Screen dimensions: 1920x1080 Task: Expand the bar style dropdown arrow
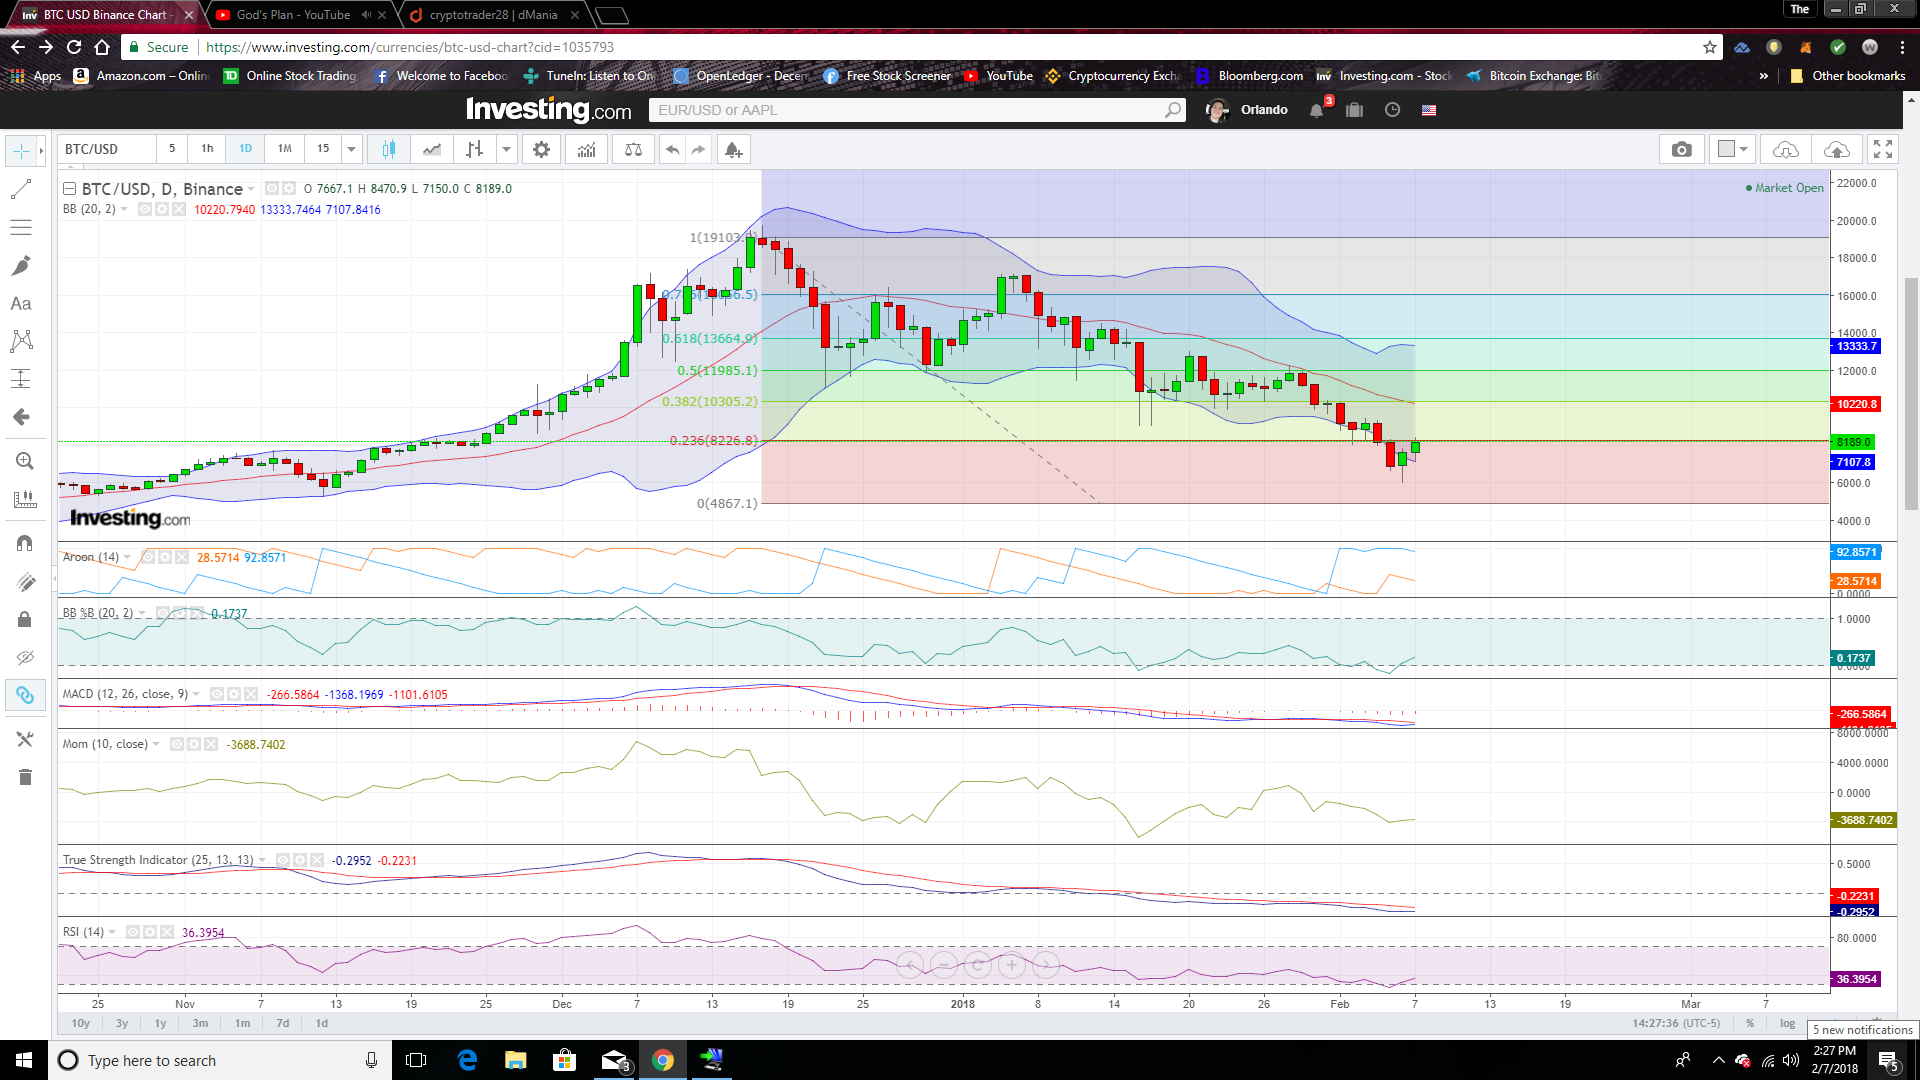[x=506, y=149]
